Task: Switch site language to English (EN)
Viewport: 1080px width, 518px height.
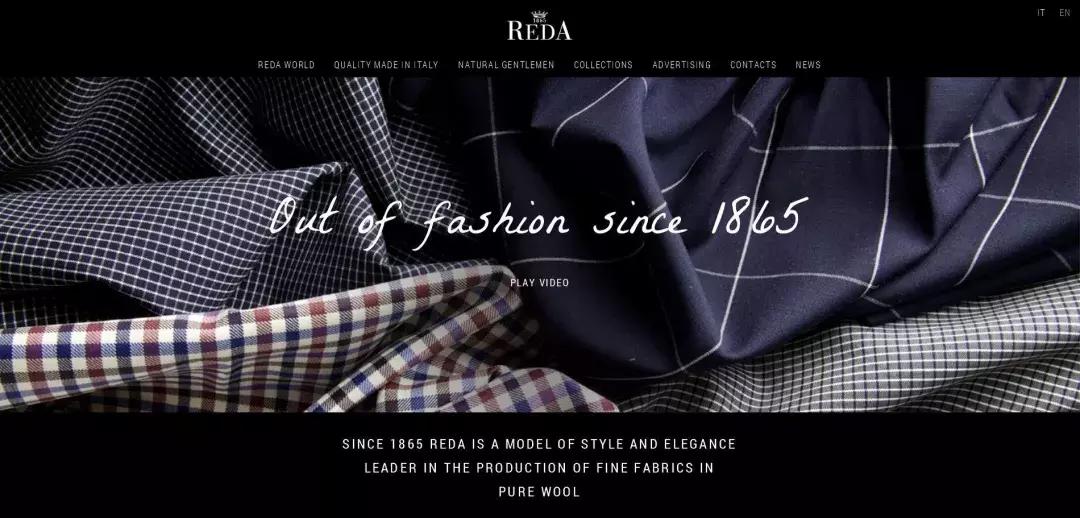Action: tap(1065, 13)
